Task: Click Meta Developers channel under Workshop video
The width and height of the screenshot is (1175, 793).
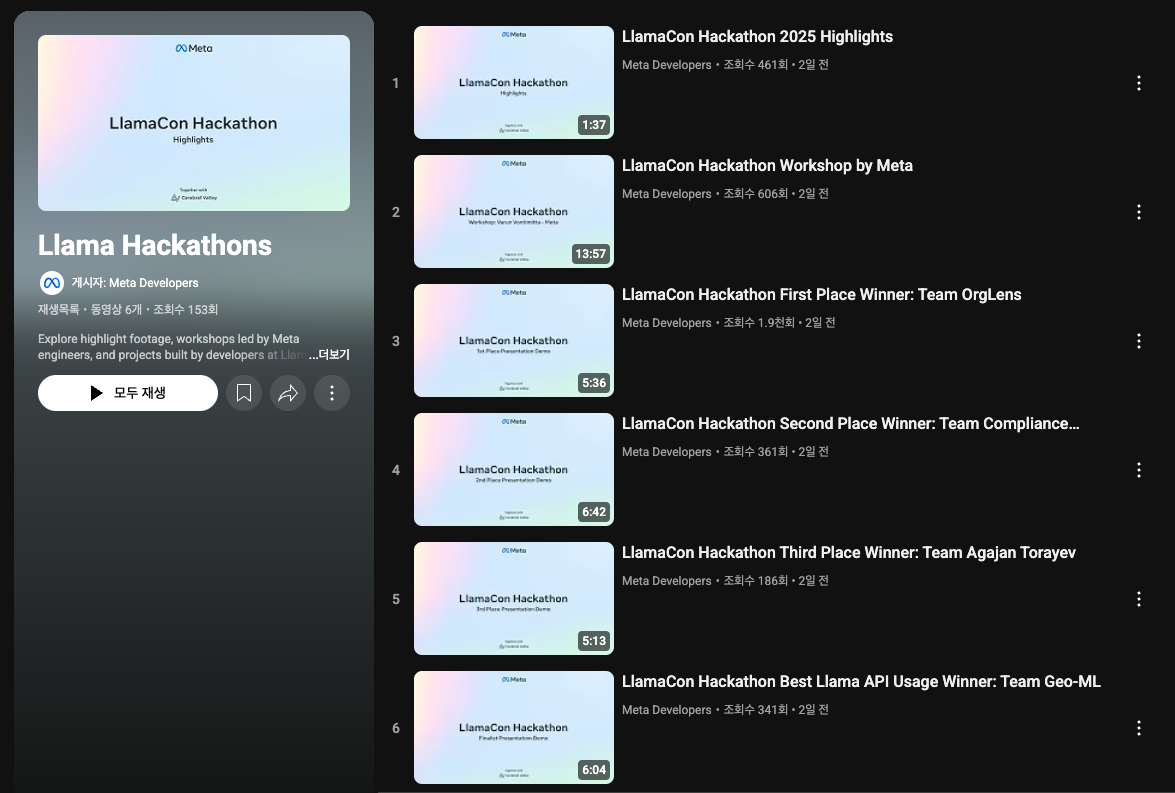Action: point(666,194)
